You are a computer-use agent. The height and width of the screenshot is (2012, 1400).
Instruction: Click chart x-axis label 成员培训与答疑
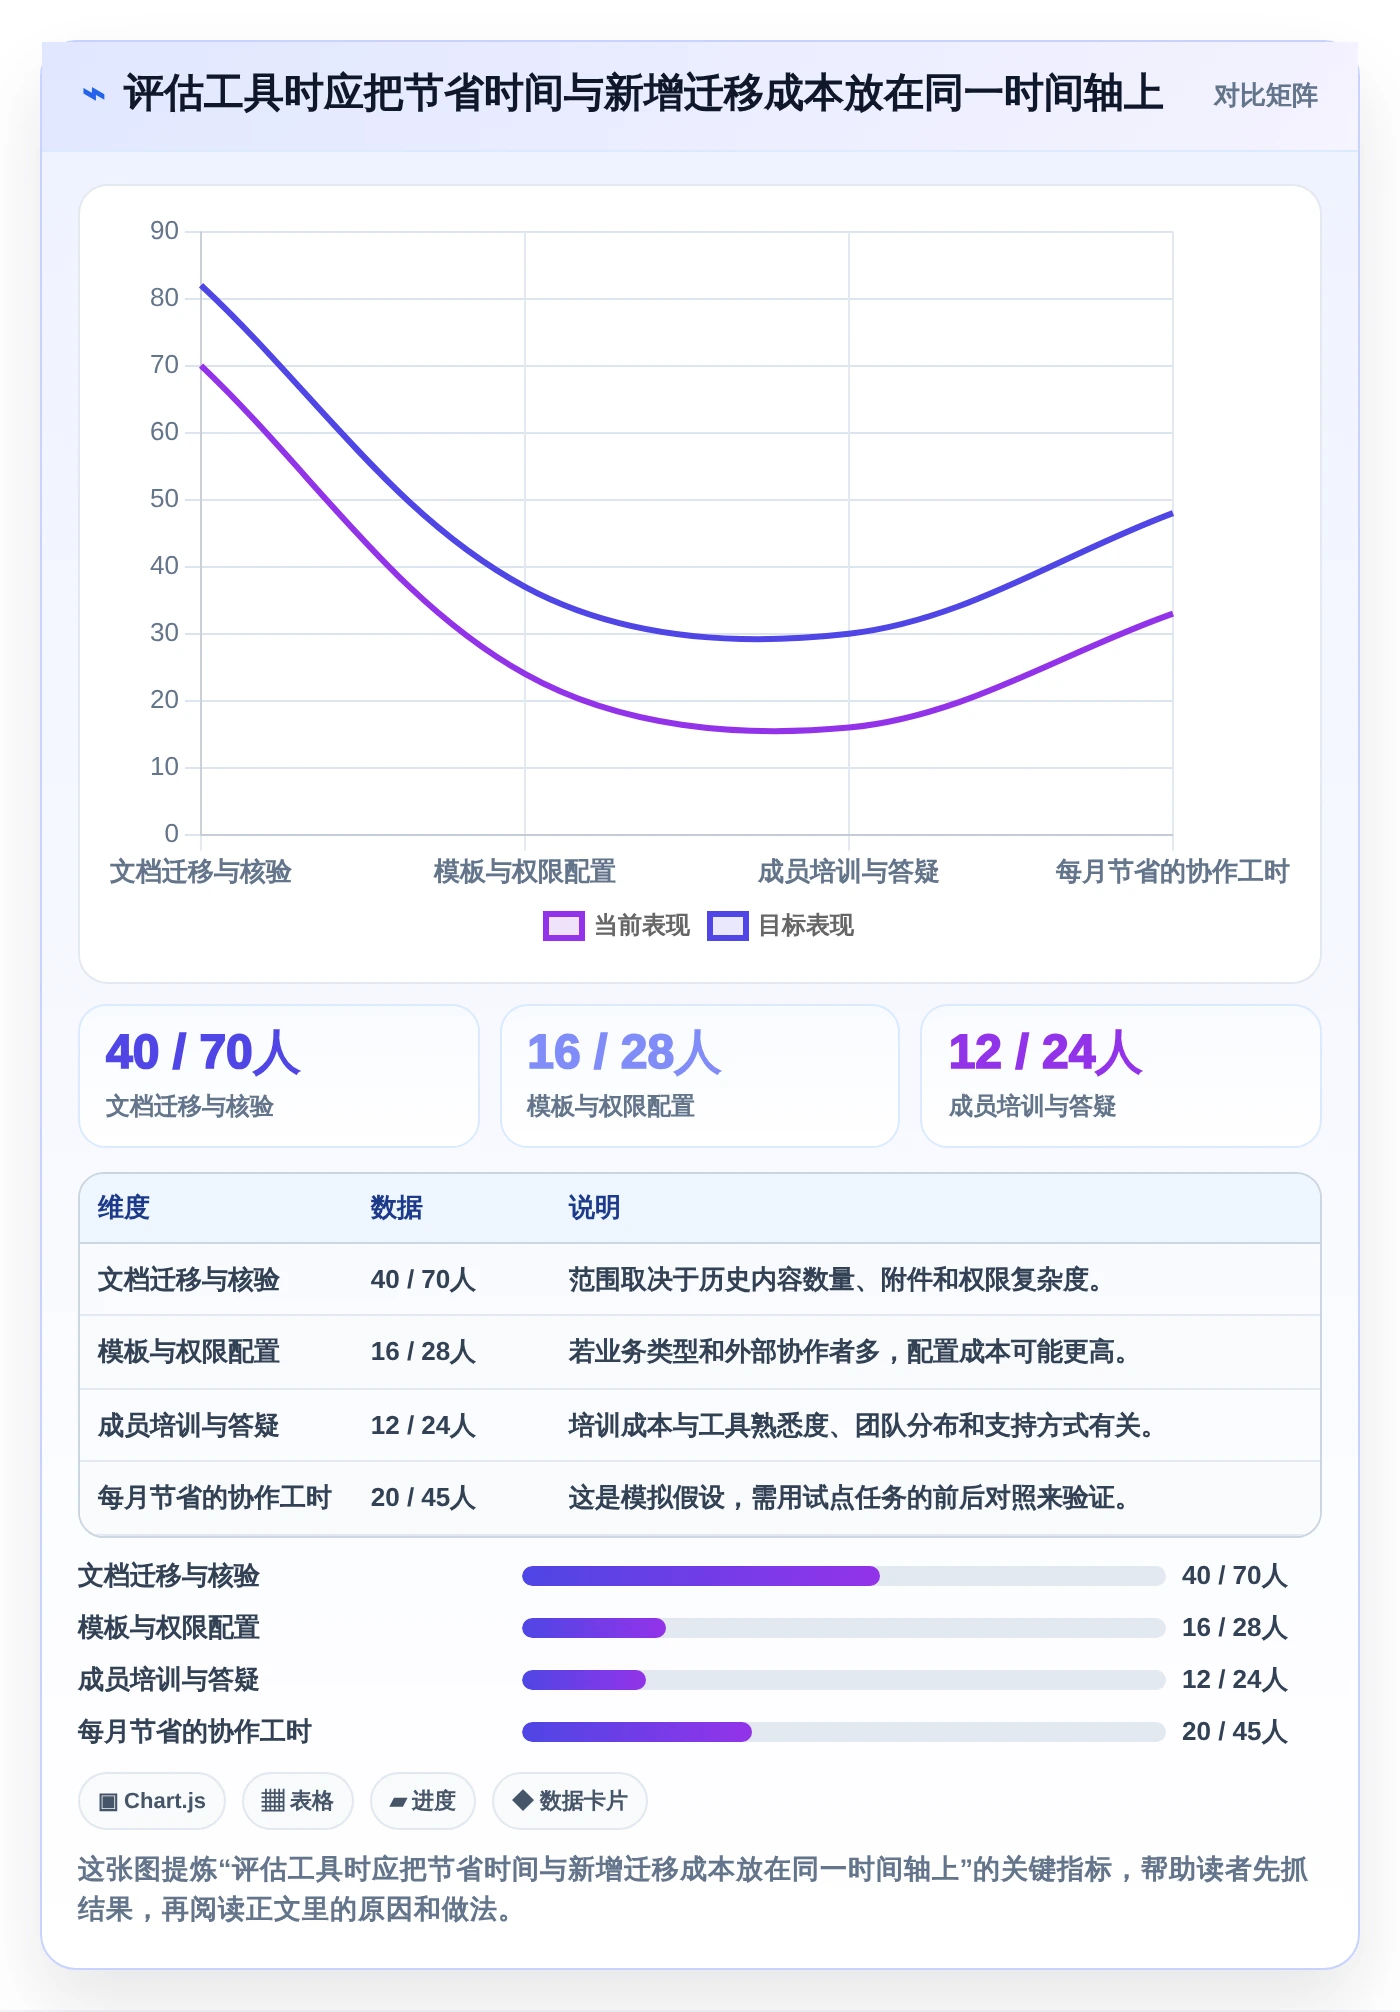pos(849,872)
